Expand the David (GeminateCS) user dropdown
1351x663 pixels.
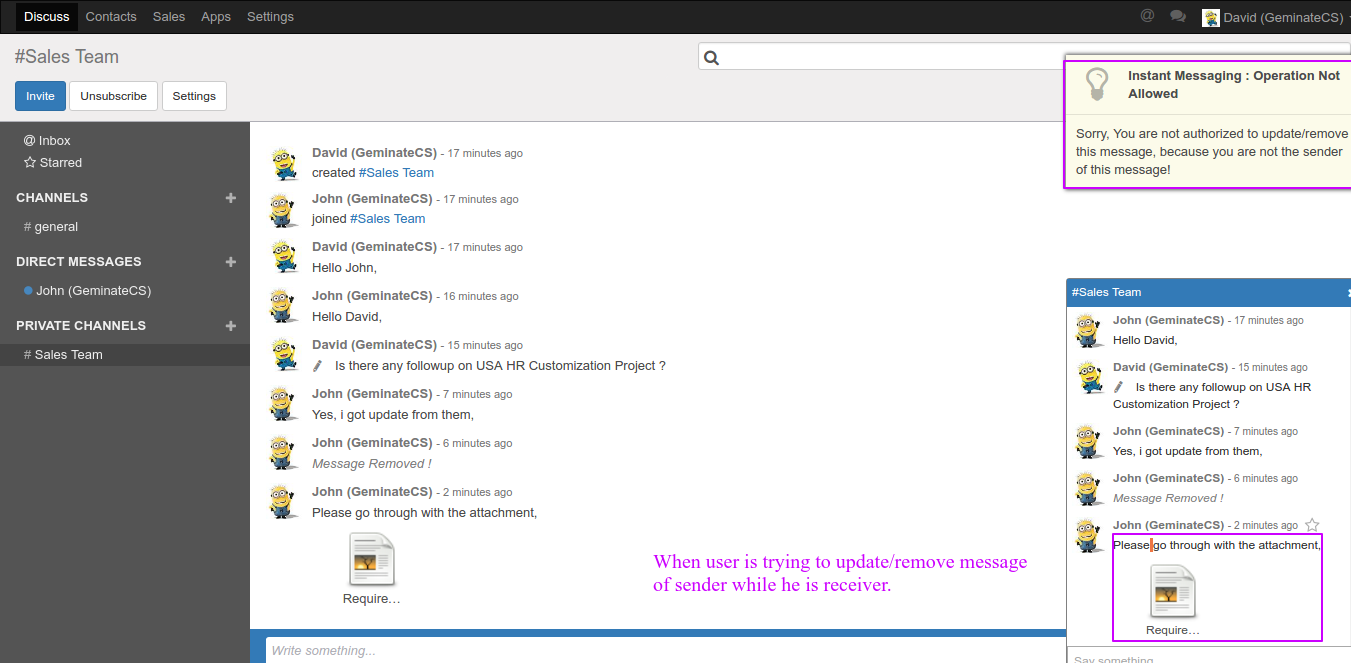tap(1276, 17)
